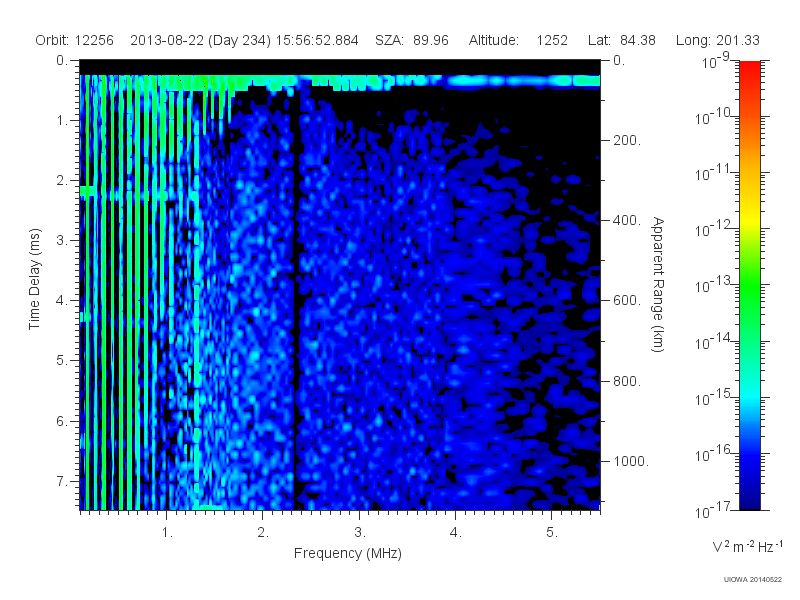Click the "Apparent Range (km)" axis label

(x=659, y=284)
